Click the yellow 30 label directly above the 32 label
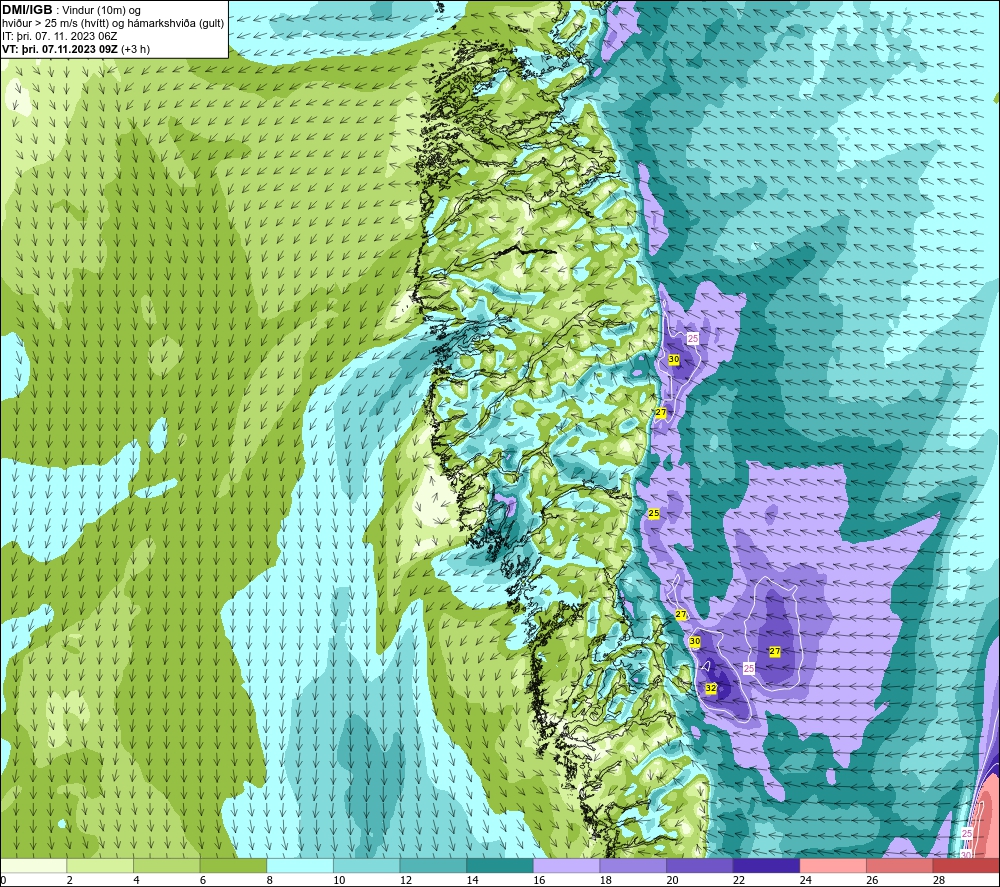1000x887 pixels. coord(695,641)
